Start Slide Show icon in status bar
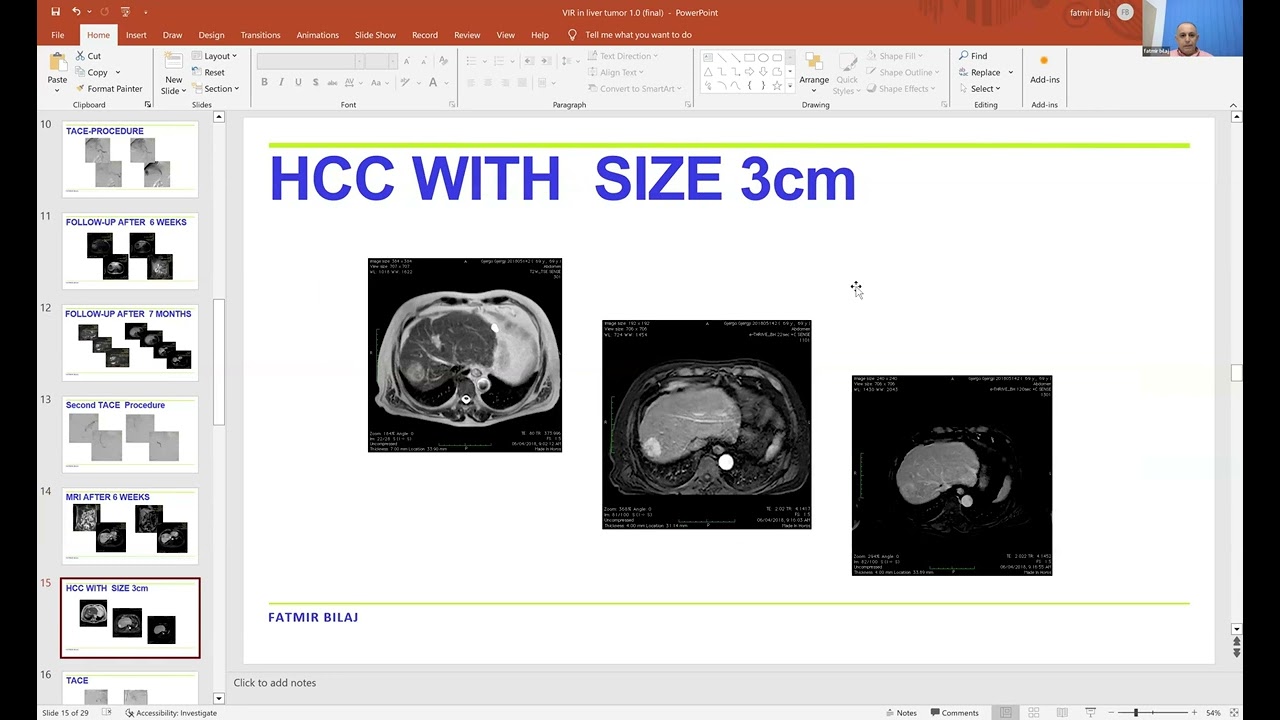The image size is (1280, 720). click(x=1090, y=713)
